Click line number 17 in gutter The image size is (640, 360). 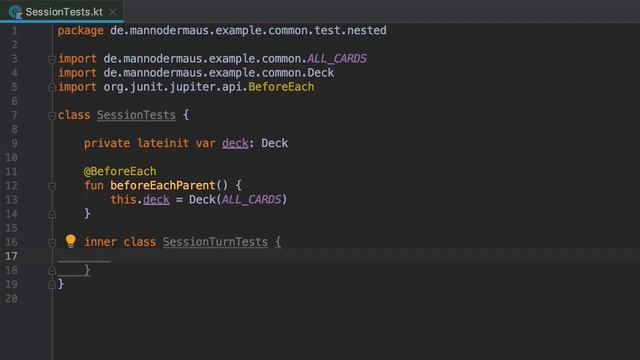(x=11, y=256)
